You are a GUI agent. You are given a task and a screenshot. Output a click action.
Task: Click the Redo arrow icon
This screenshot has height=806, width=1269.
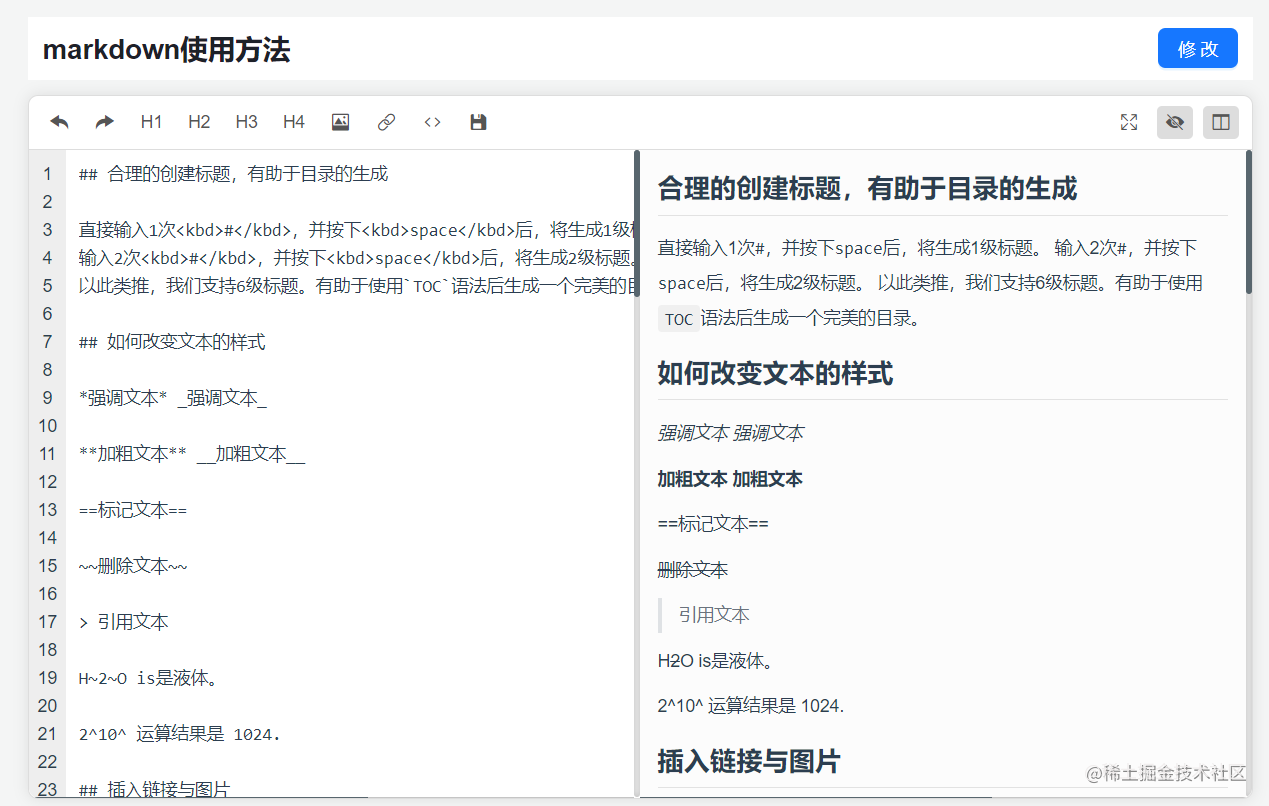pyautogui.click(x=103, y=121)
